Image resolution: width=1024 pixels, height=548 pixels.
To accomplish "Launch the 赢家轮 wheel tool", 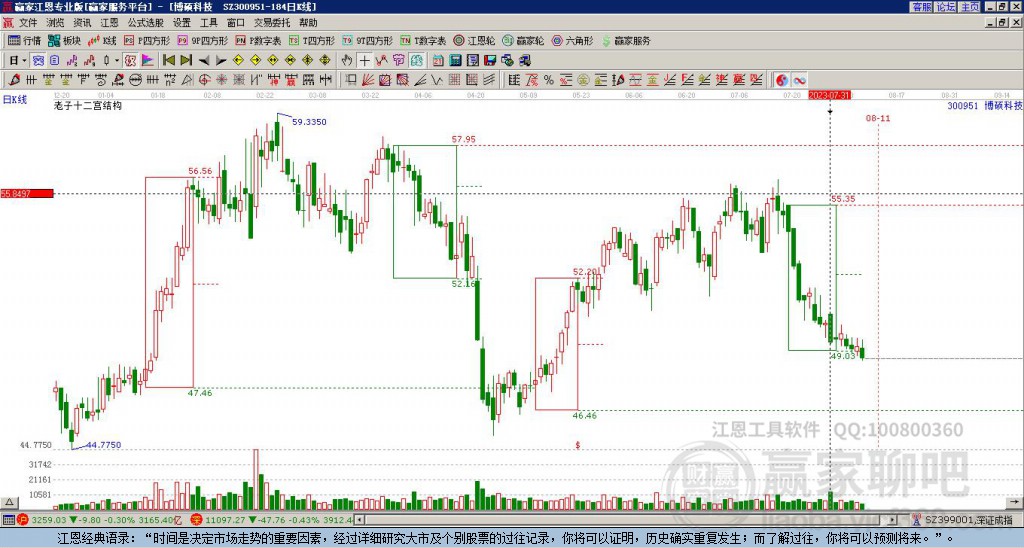I will pos(523,40).
